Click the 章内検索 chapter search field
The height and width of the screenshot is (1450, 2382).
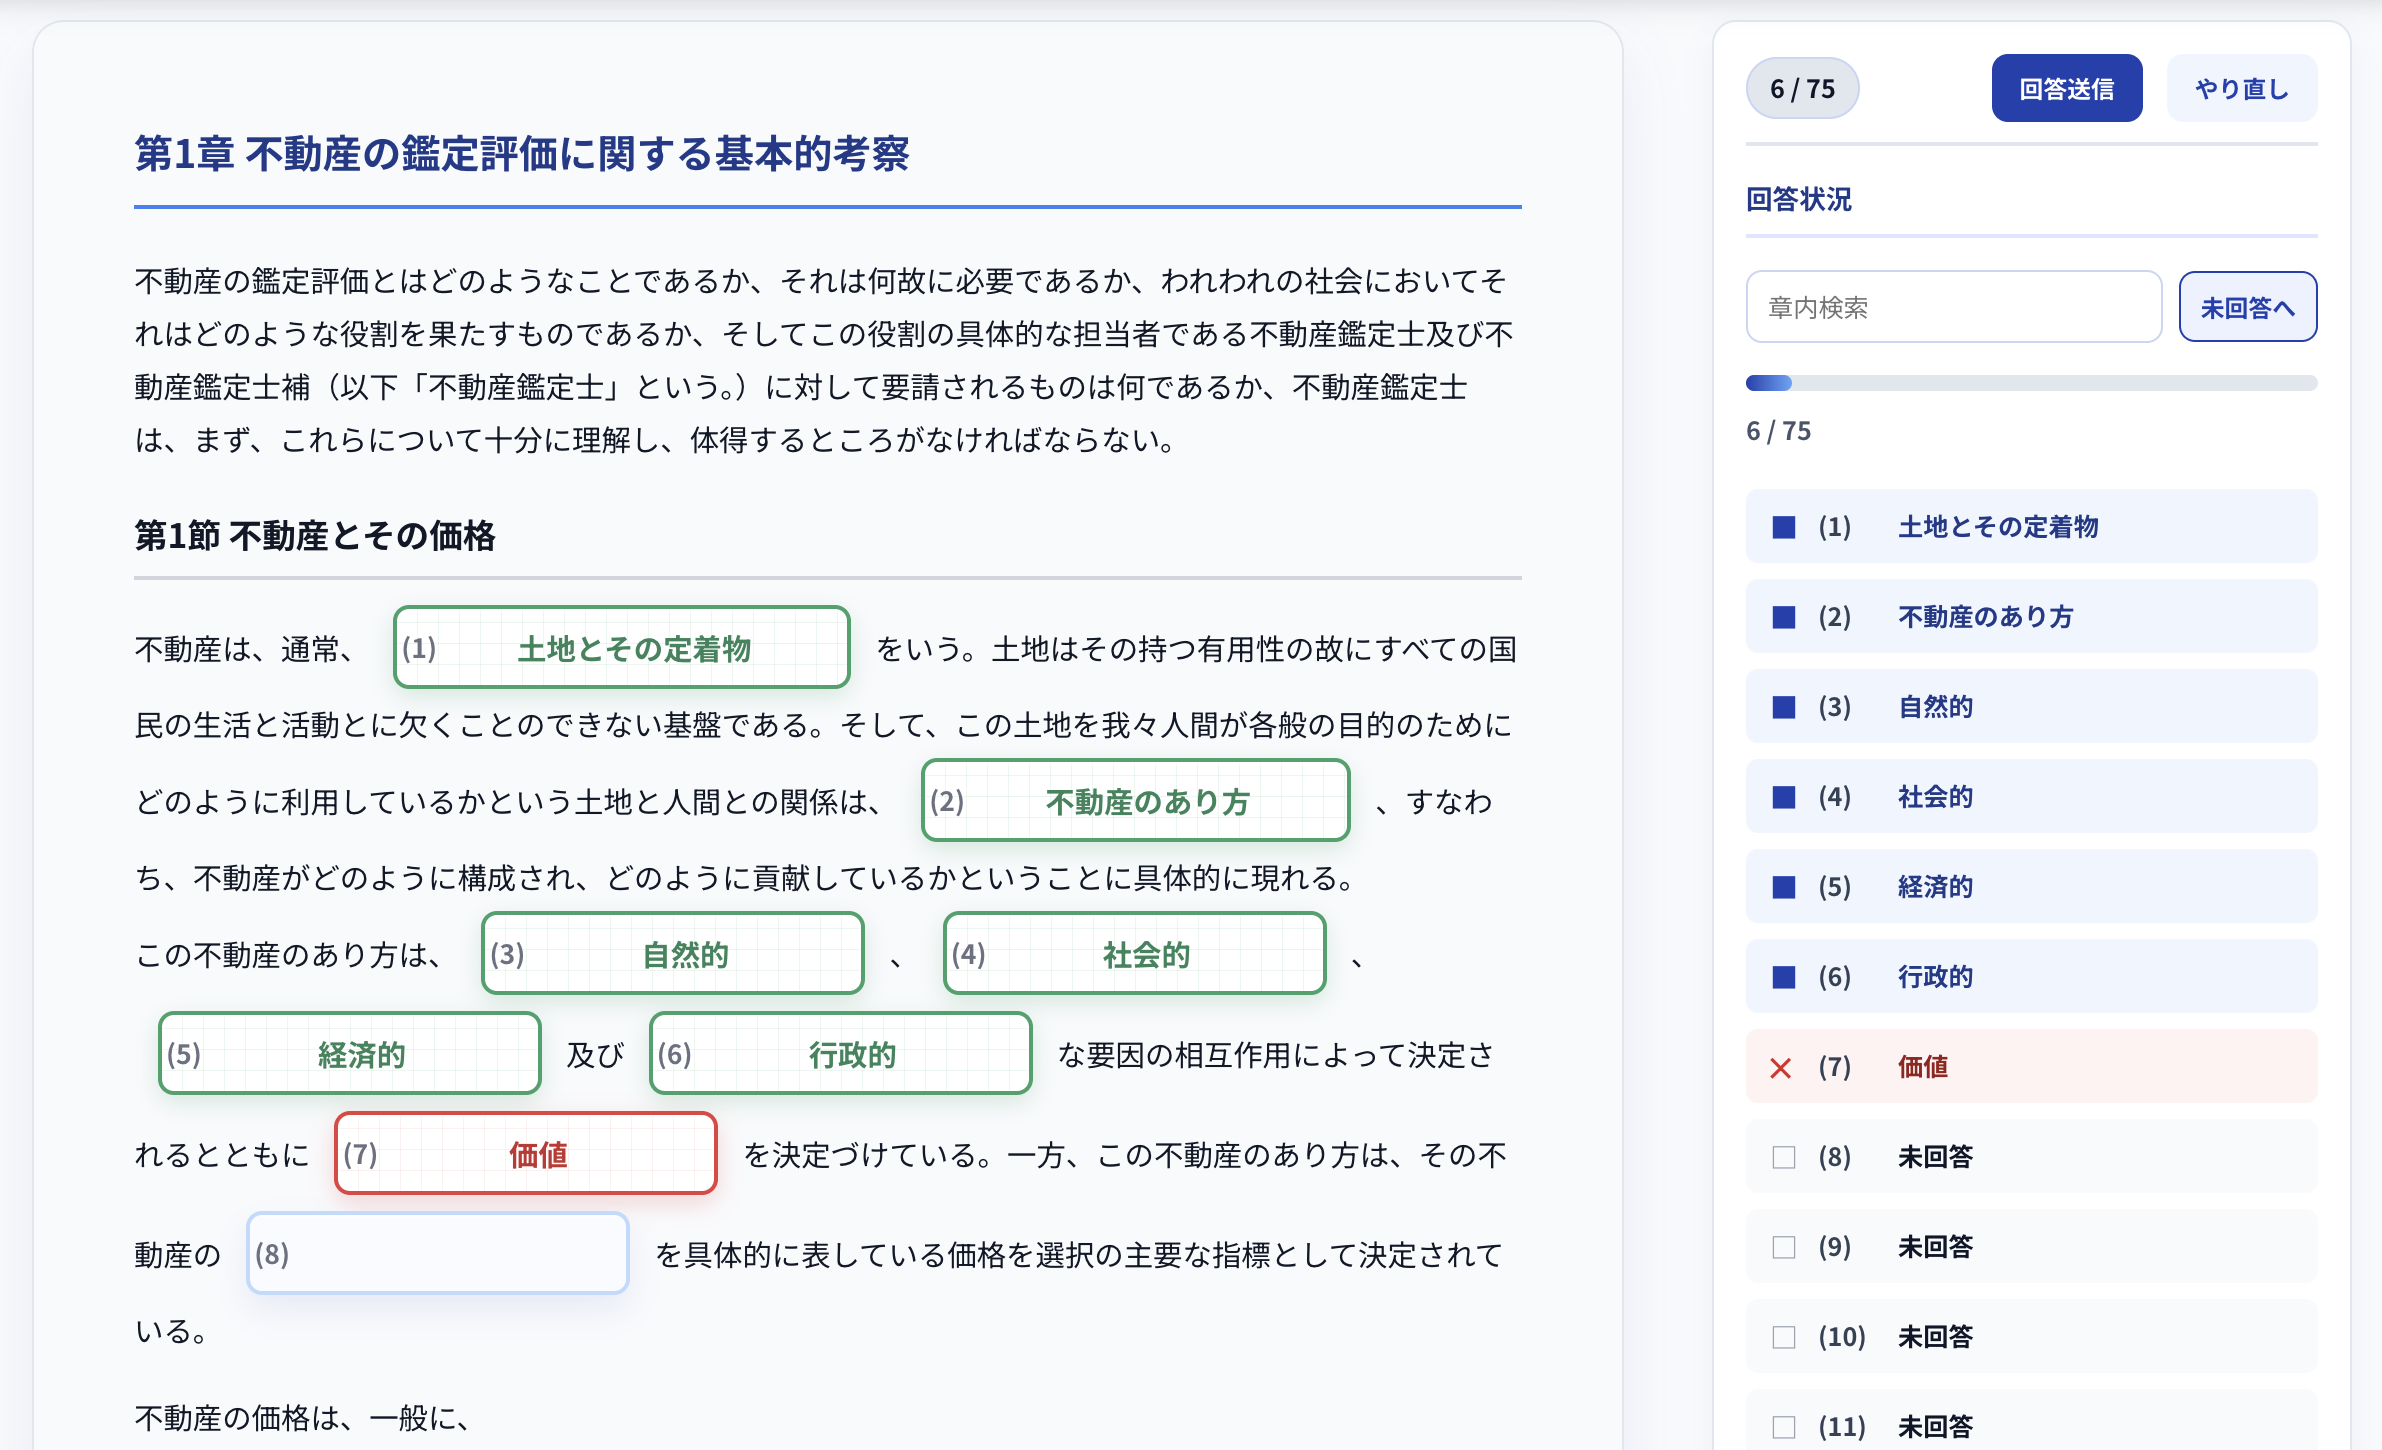point(1950,306)
